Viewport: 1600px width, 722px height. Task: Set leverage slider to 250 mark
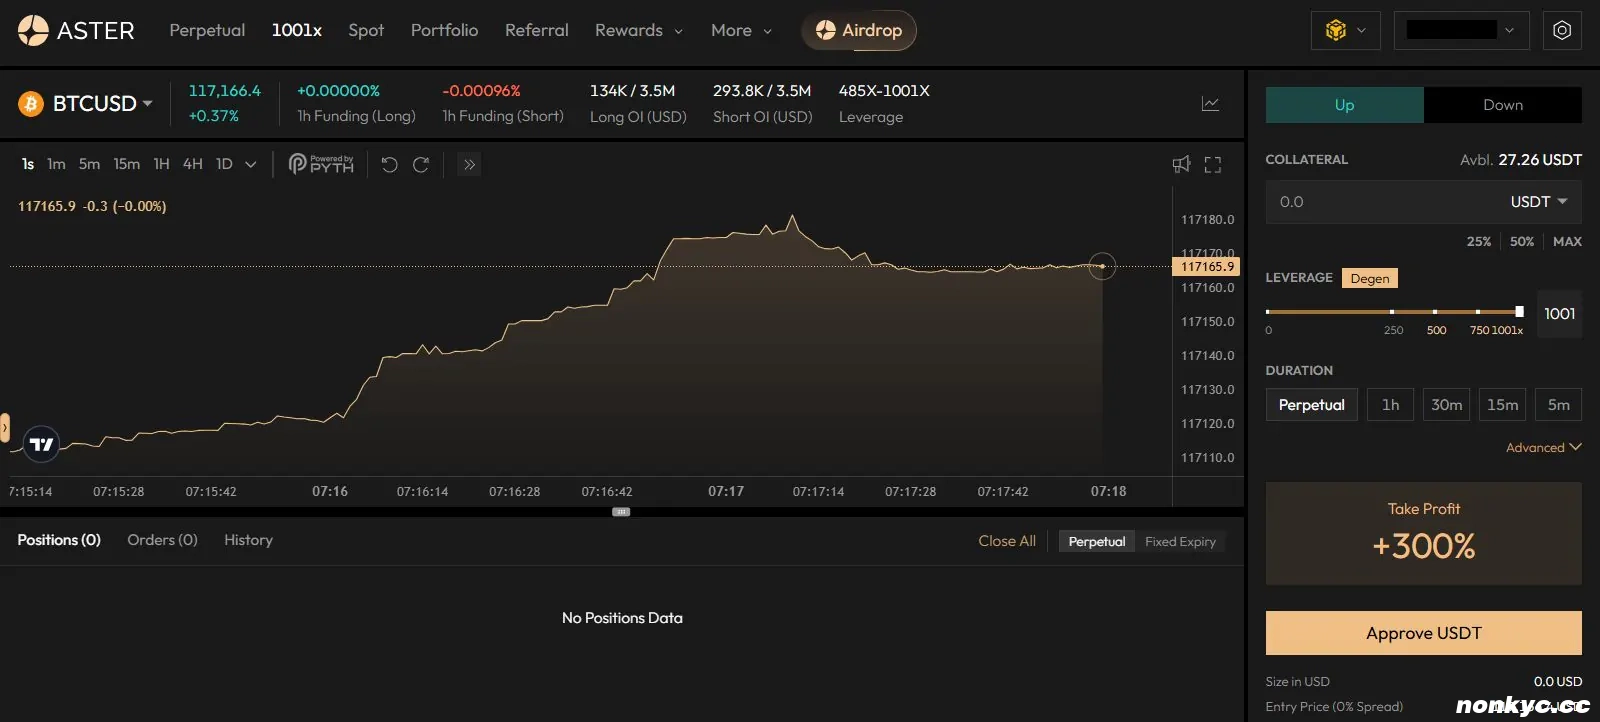[1392, 312]
